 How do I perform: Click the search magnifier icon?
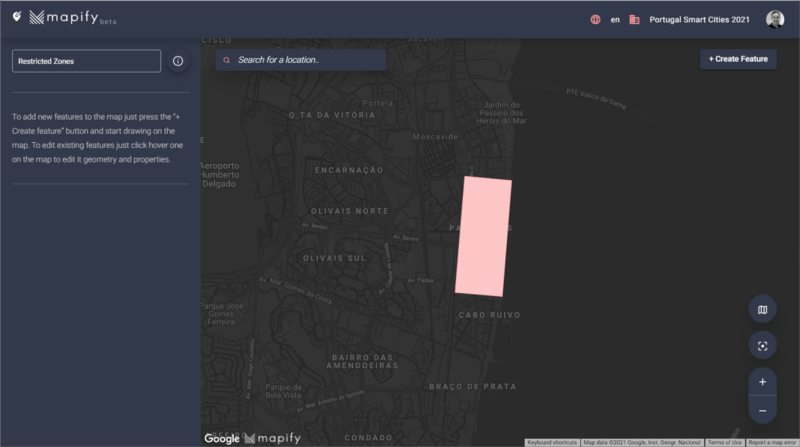[x=227, y=60]
